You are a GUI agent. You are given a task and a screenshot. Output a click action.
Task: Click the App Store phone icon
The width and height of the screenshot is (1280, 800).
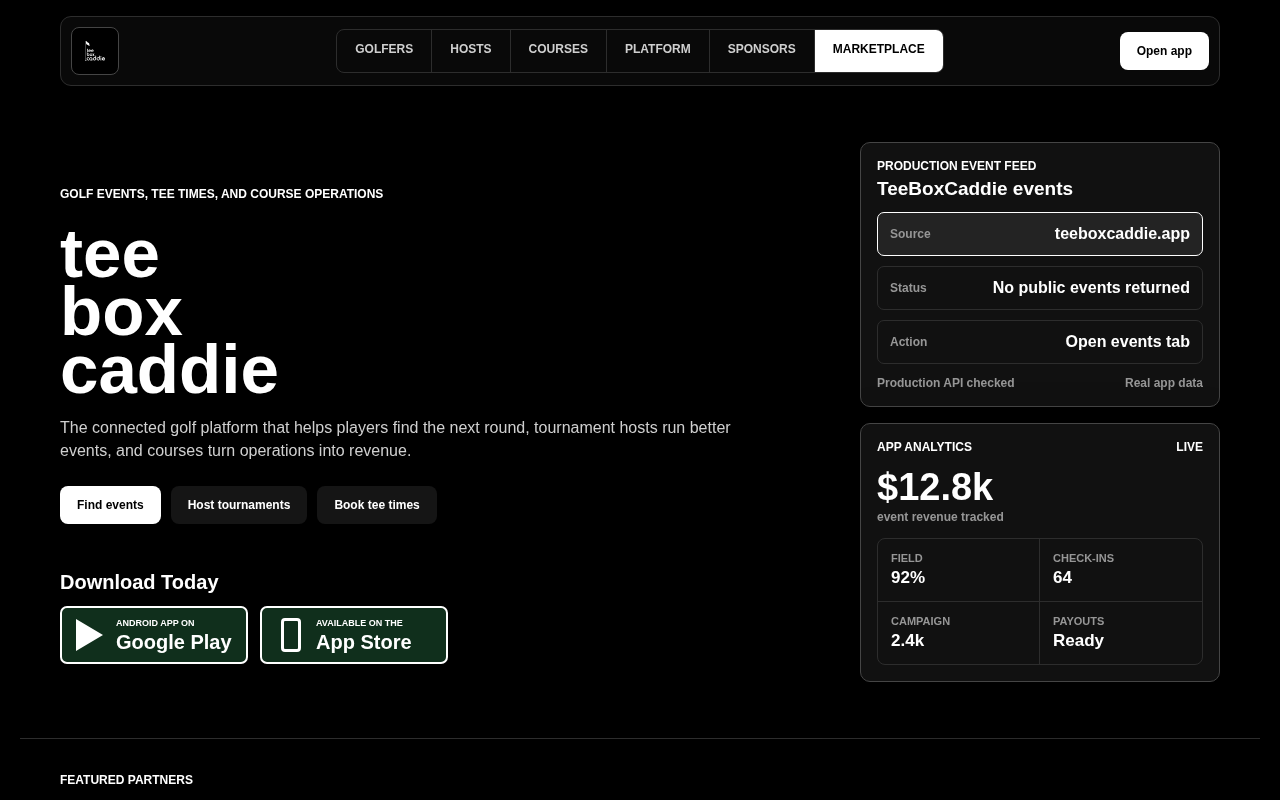pyautogui.click(x=291, y=635)
